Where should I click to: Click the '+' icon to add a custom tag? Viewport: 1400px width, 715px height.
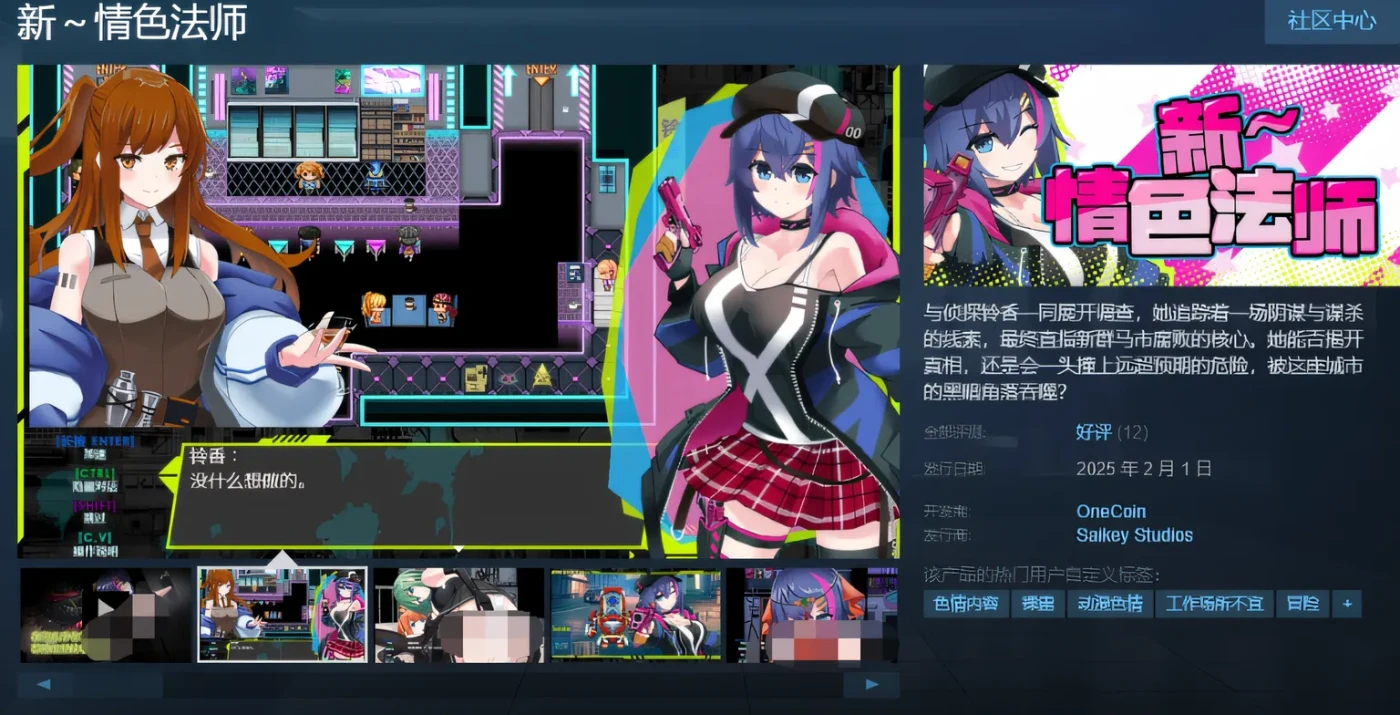coord(1348,603)
